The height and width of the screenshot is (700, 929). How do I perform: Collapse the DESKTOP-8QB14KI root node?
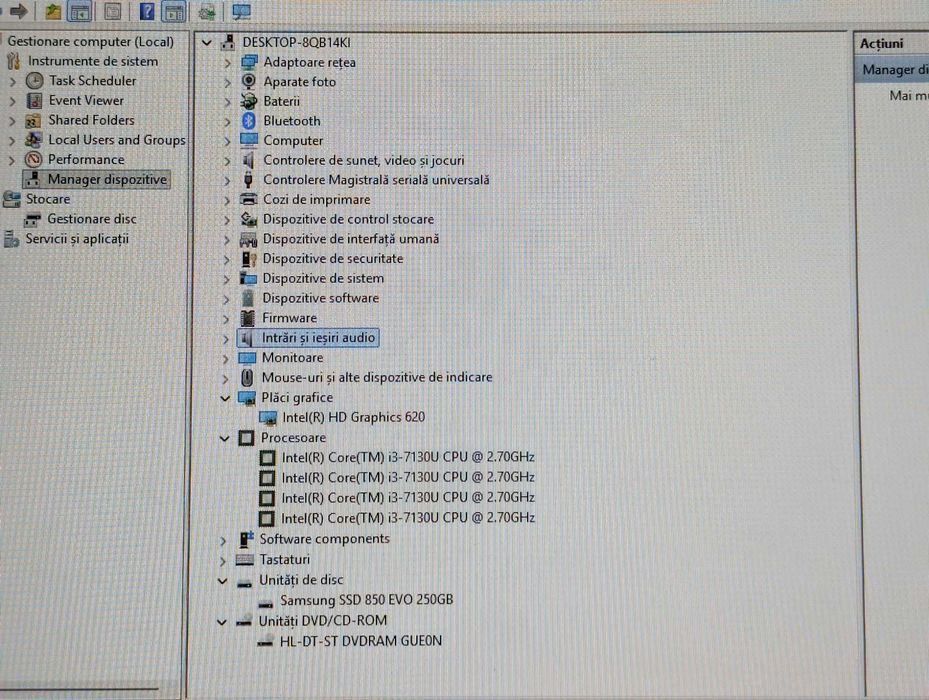pos(207,43)
